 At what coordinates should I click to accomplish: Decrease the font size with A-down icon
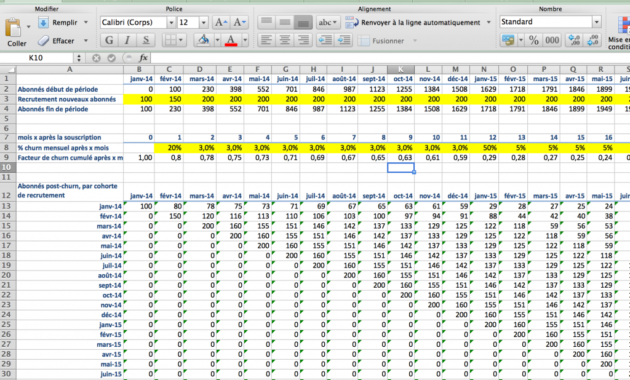click(239, 22)
